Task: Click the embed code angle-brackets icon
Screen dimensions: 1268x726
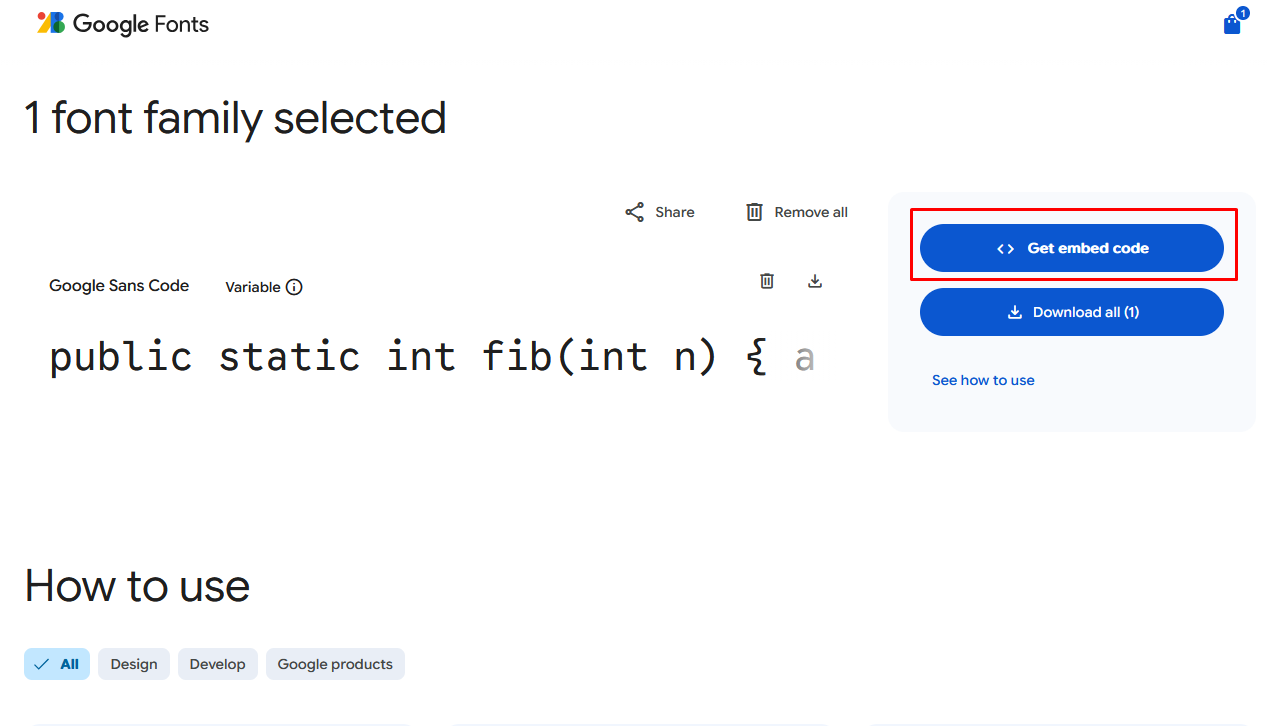Action: (x=1004, y=248)
